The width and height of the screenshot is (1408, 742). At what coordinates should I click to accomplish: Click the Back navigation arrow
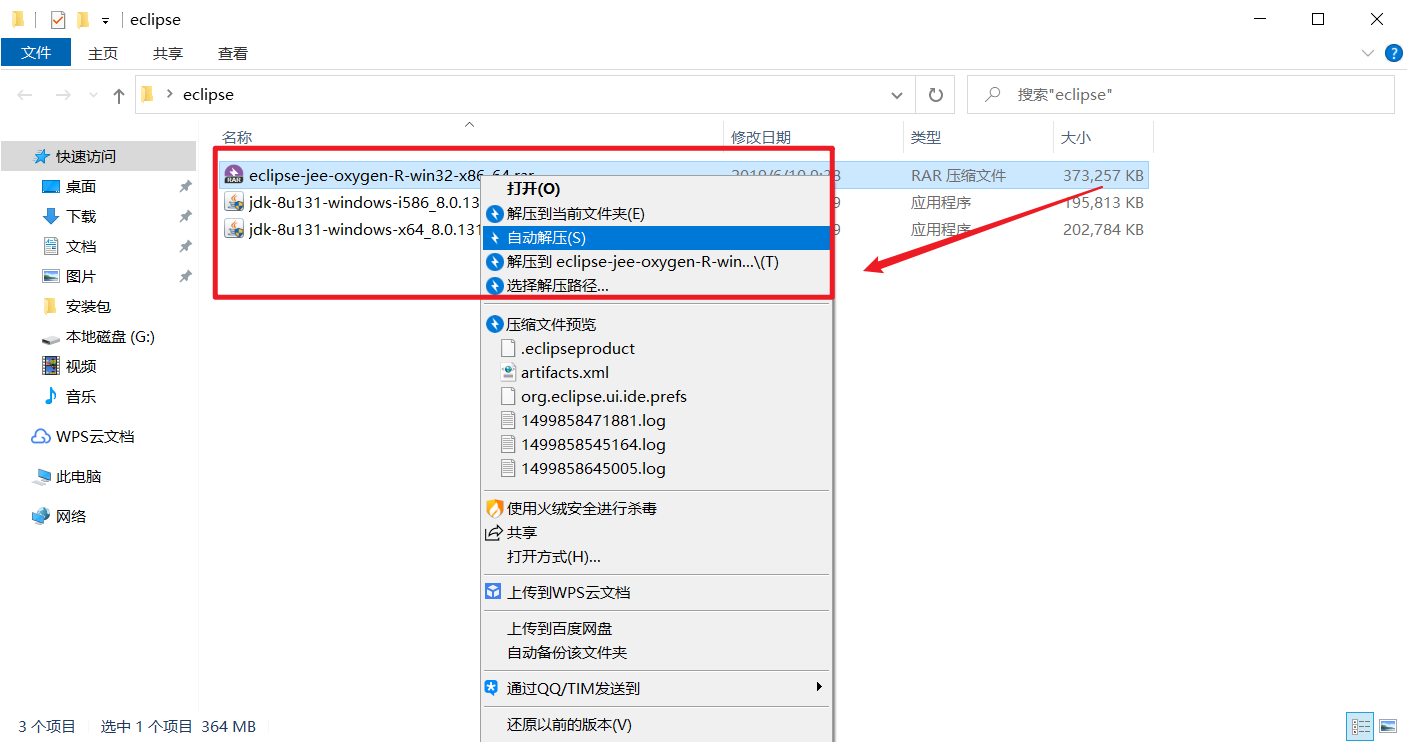25,95
